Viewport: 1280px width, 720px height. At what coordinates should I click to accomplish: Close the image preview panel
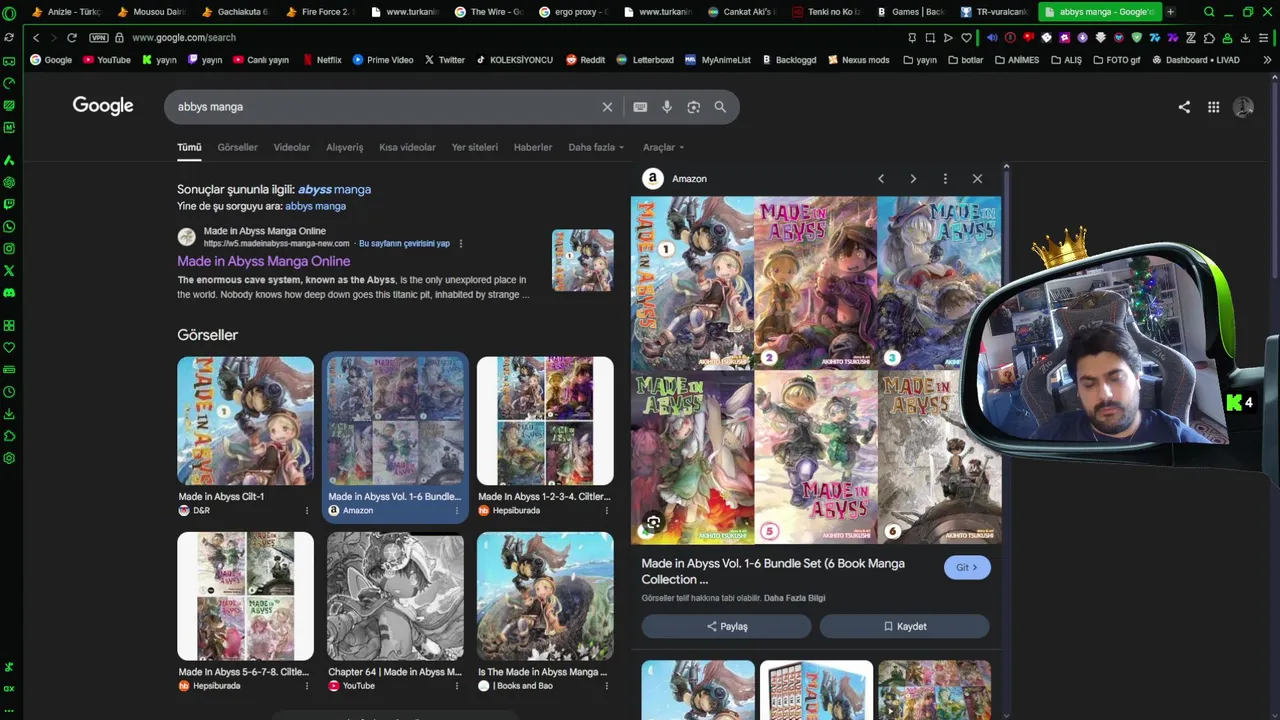pos(977,179)
